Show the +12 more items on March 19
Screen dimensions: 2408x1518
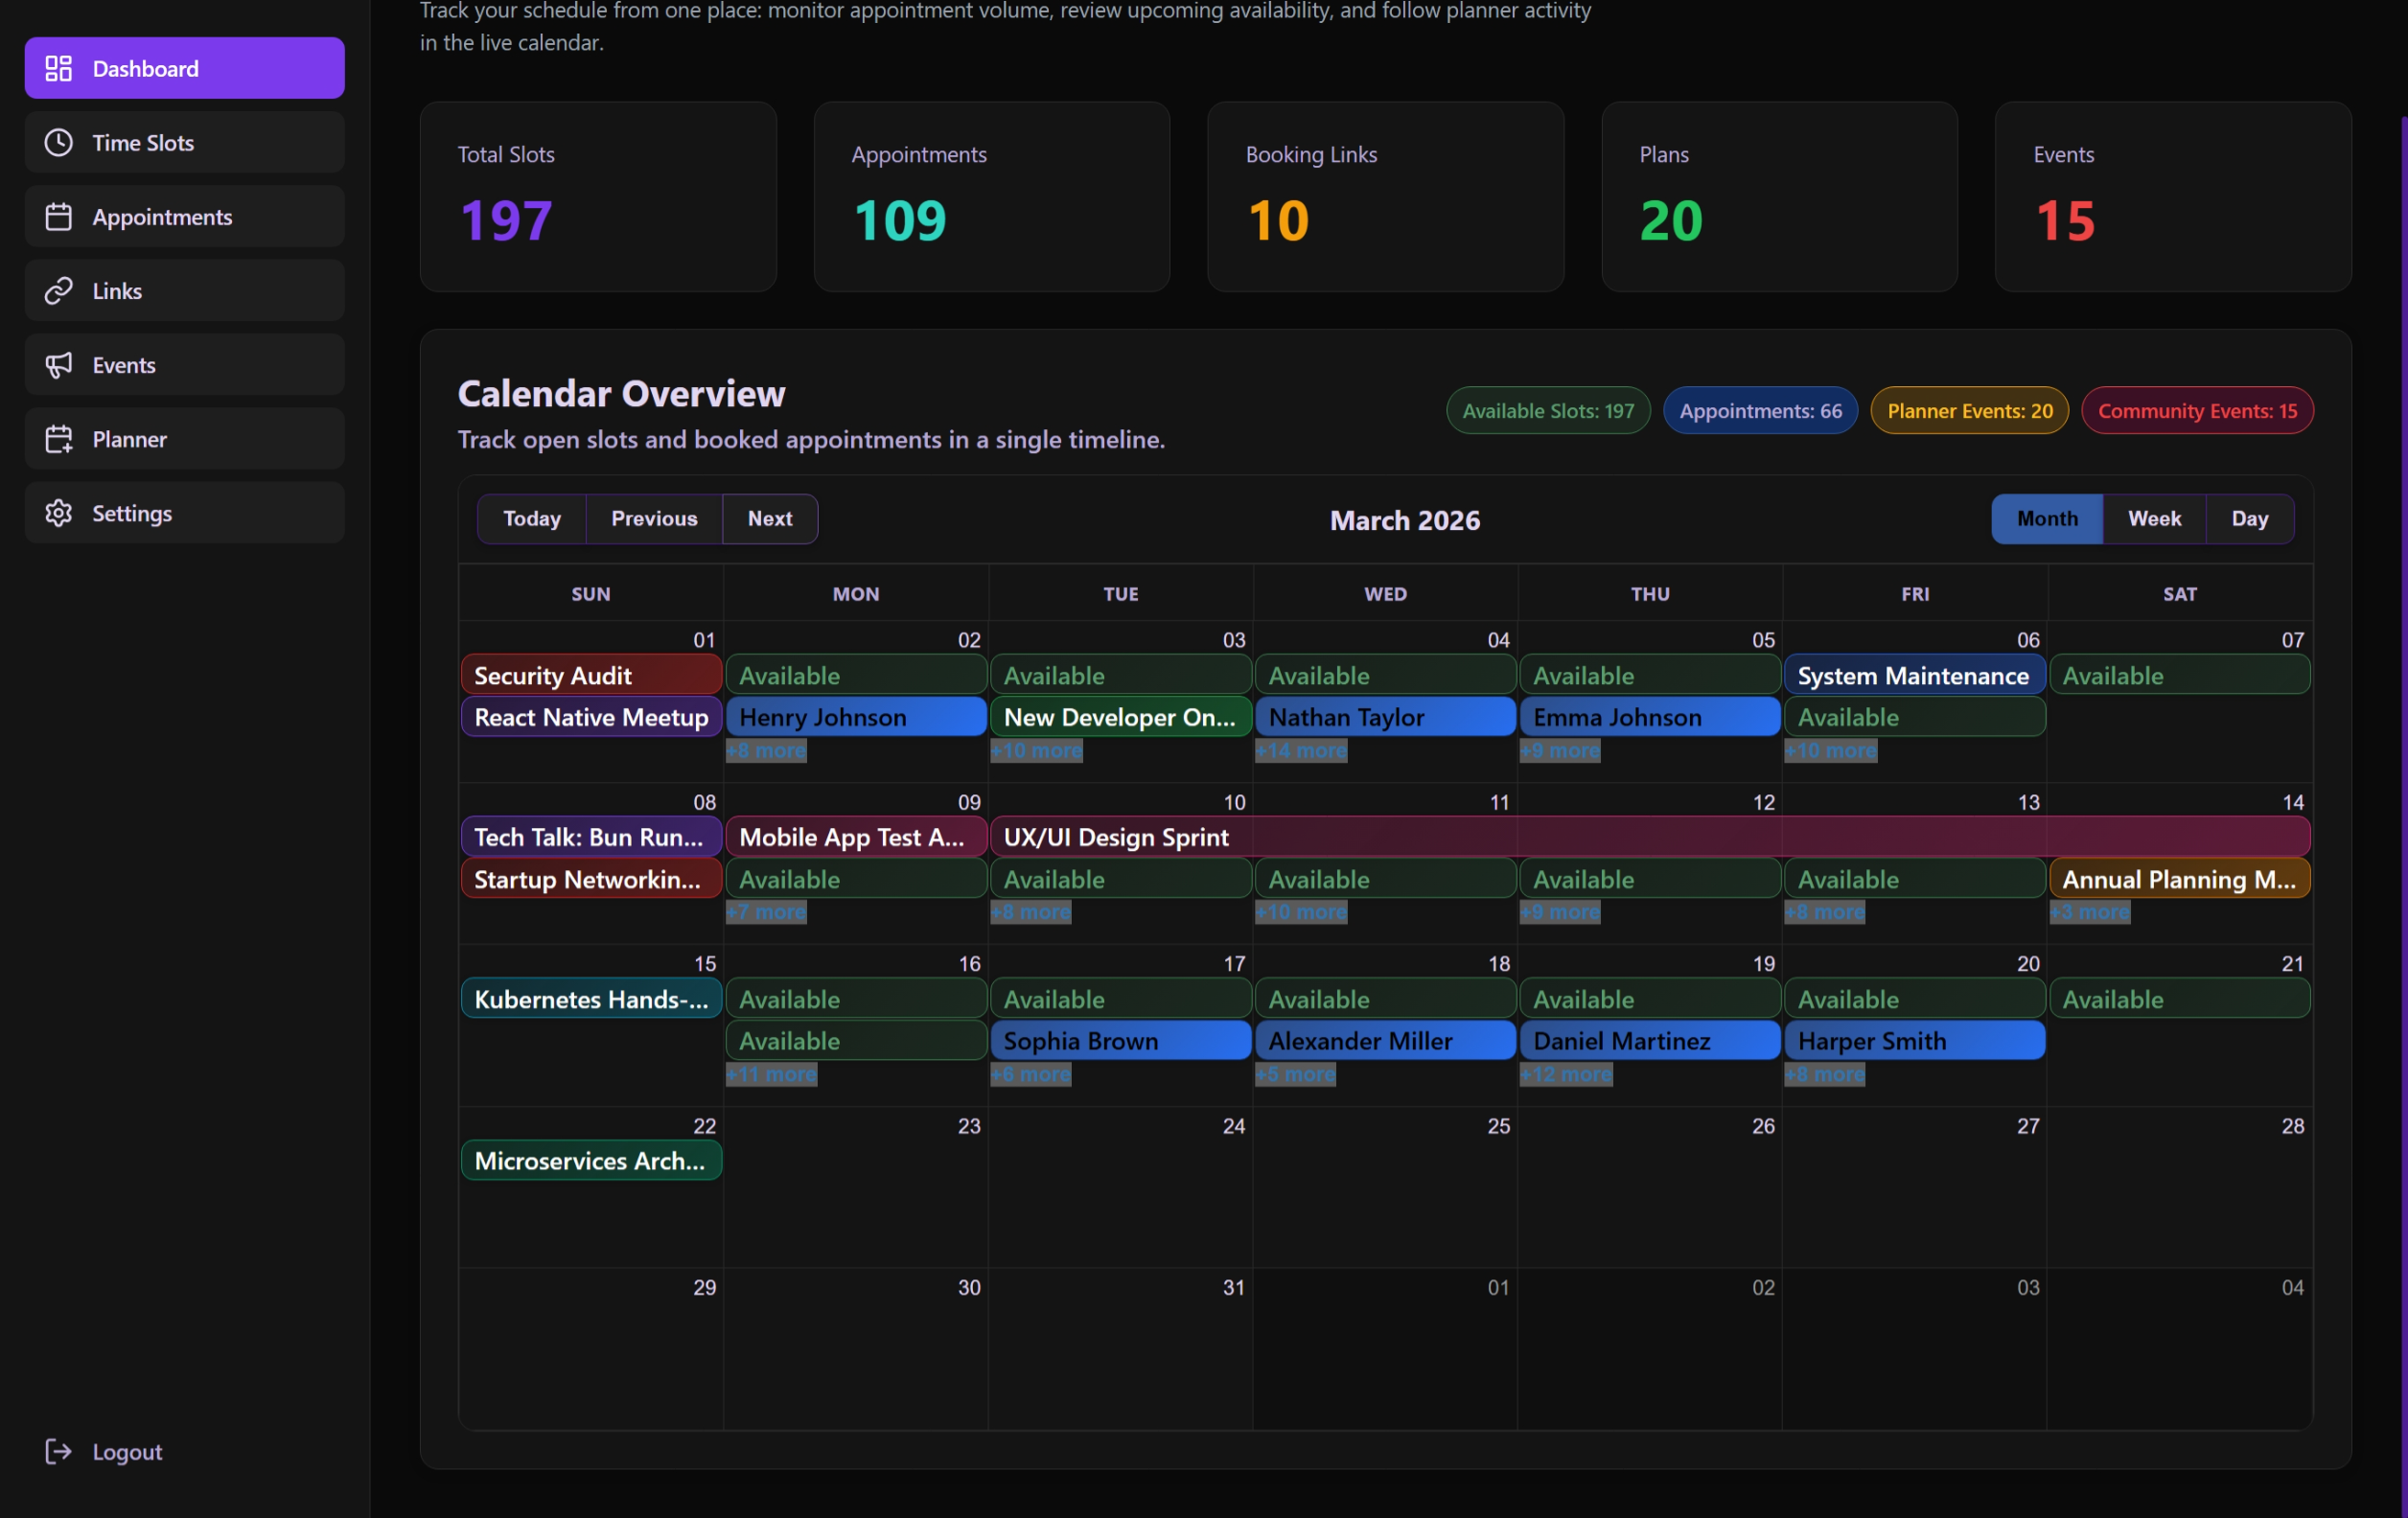(x=1565, y=1074)
